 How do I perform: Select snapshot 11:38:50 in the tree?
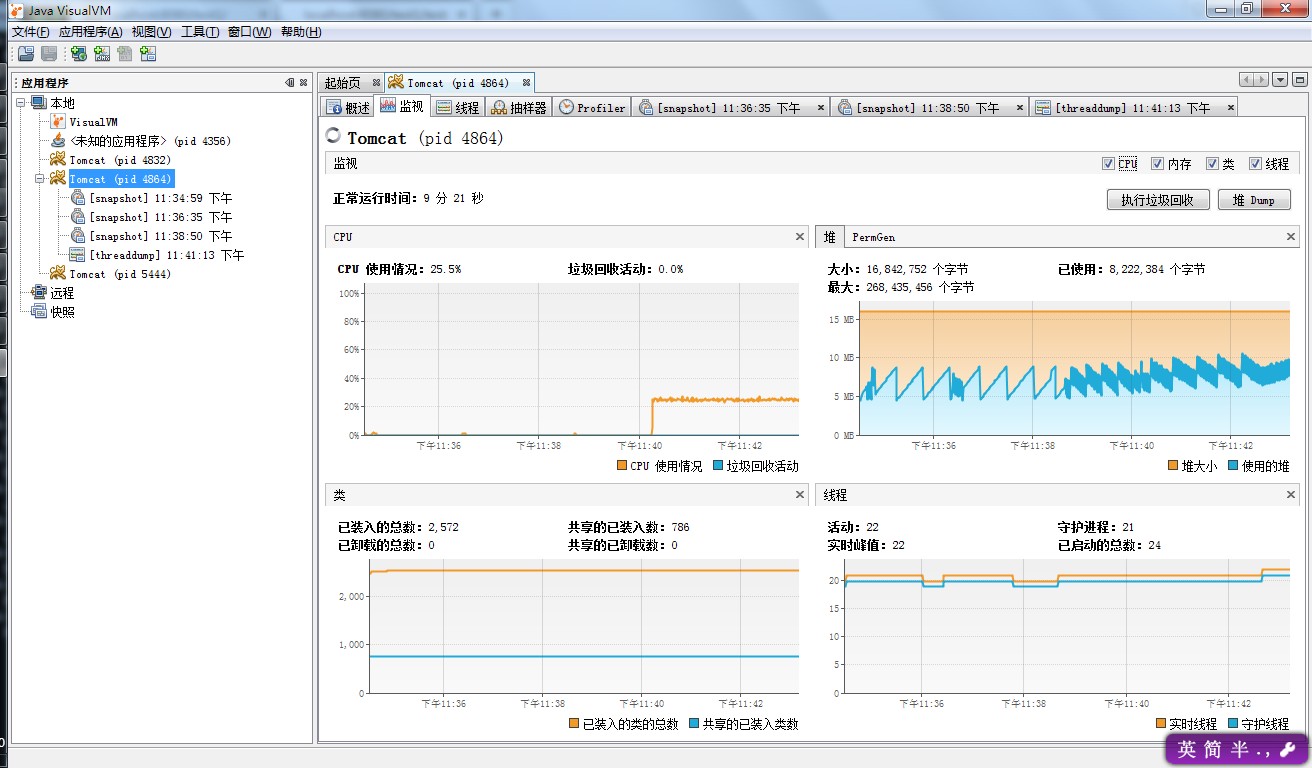pyautogui.click(x=160, y=236)
